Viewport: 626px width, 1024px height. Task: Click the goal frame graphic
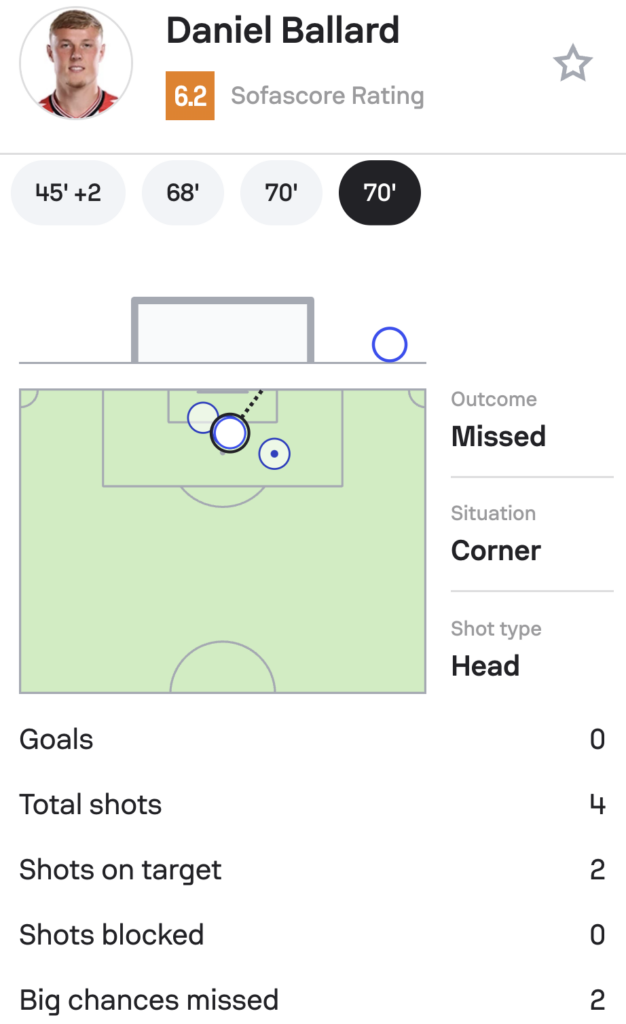coord(223,330)
